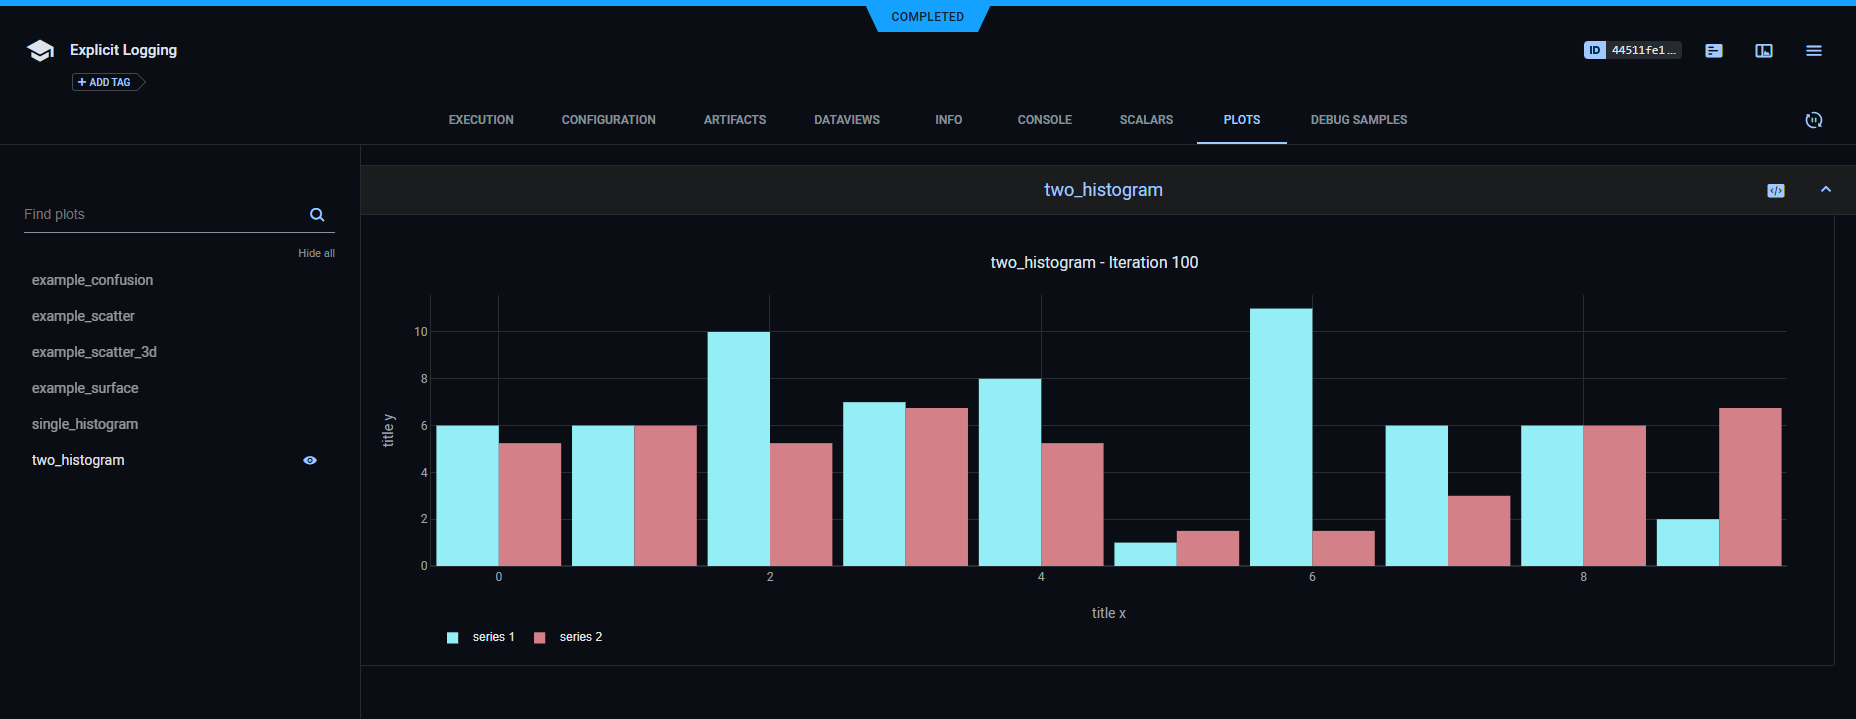Click the search magnifier in Find plots
1856x719 pixels.
(x=317, y=215)
